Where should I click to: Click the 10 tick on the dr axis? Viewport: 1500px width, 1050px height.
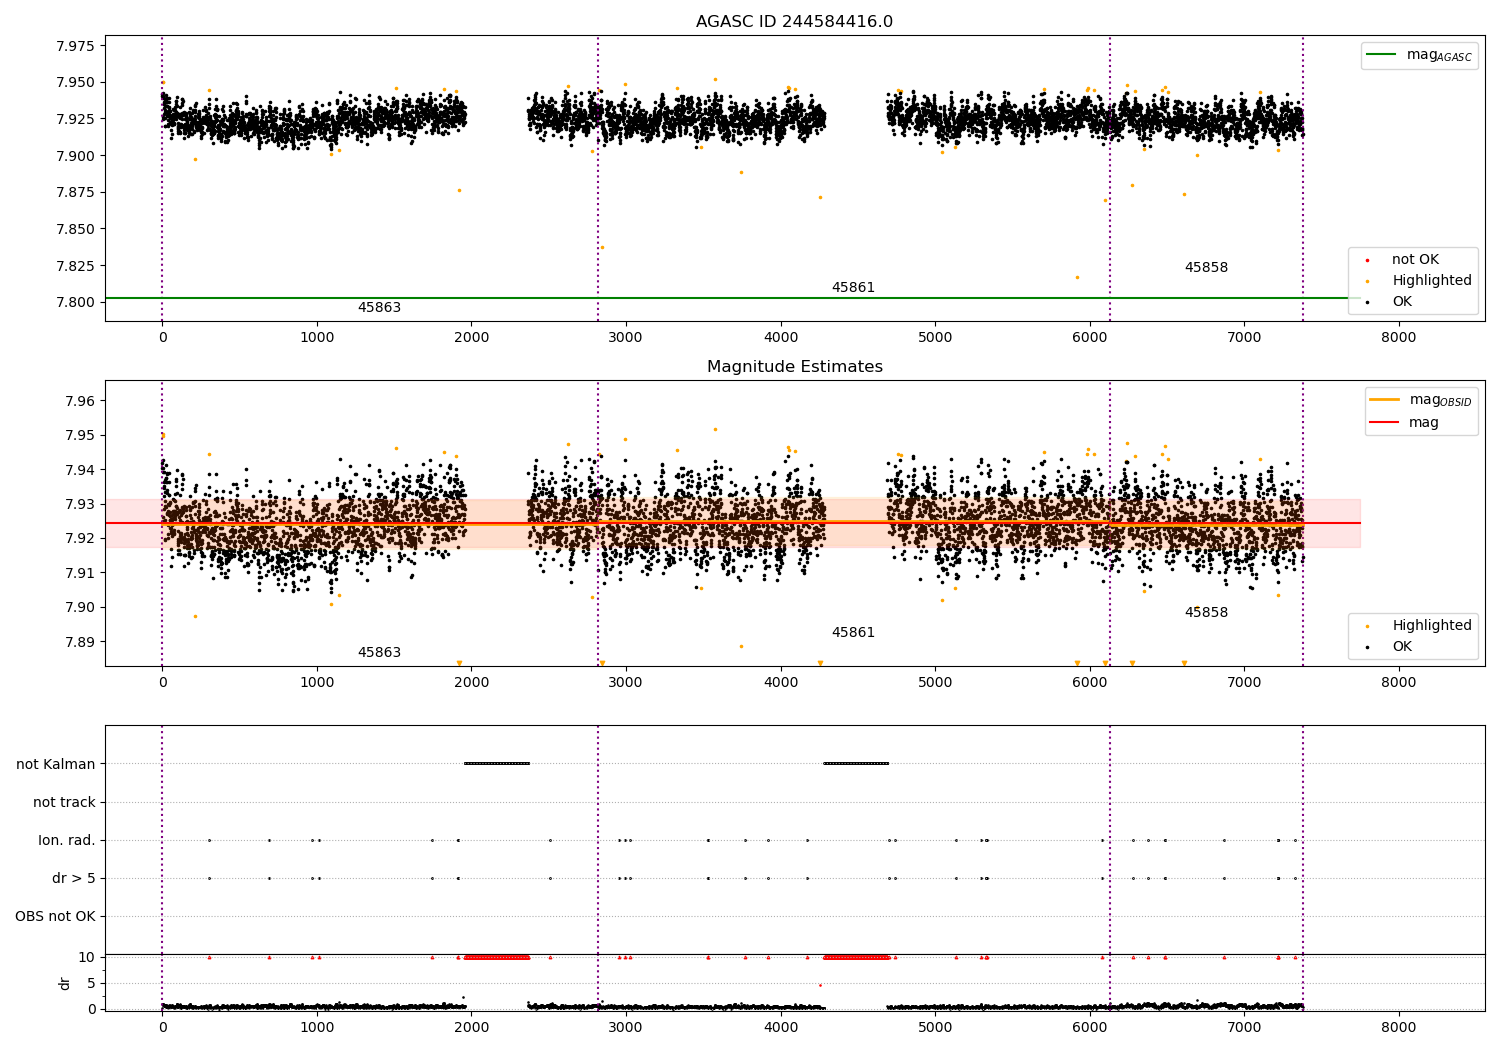[87, 958]
